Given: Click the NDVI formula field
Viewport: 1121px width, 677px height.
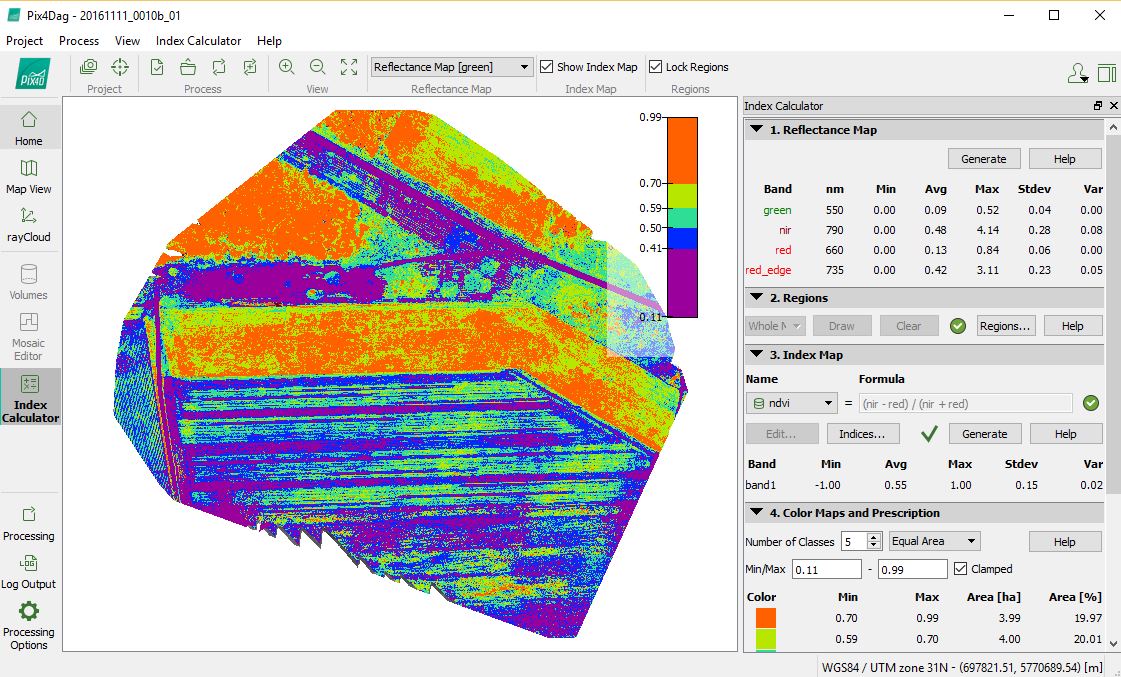Looking at the screenshot, I should tap(965, 403).
